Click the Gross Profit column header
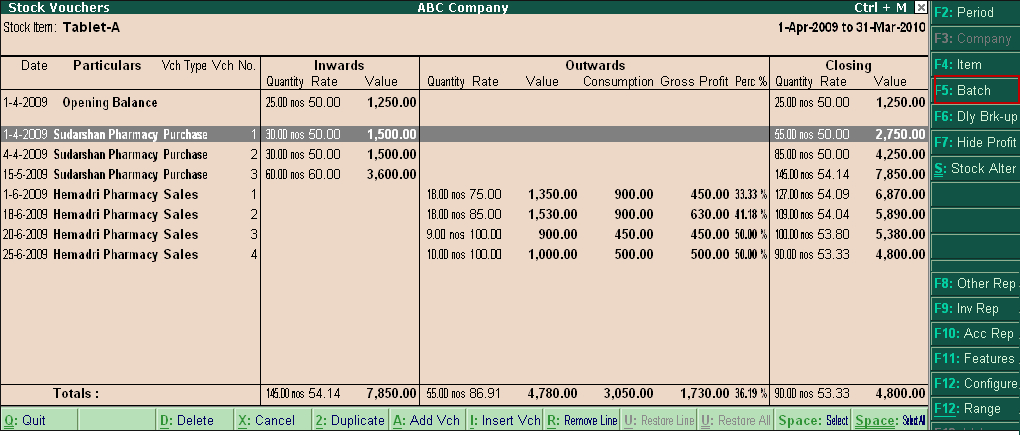1020x435 pixels. [694, 82]
